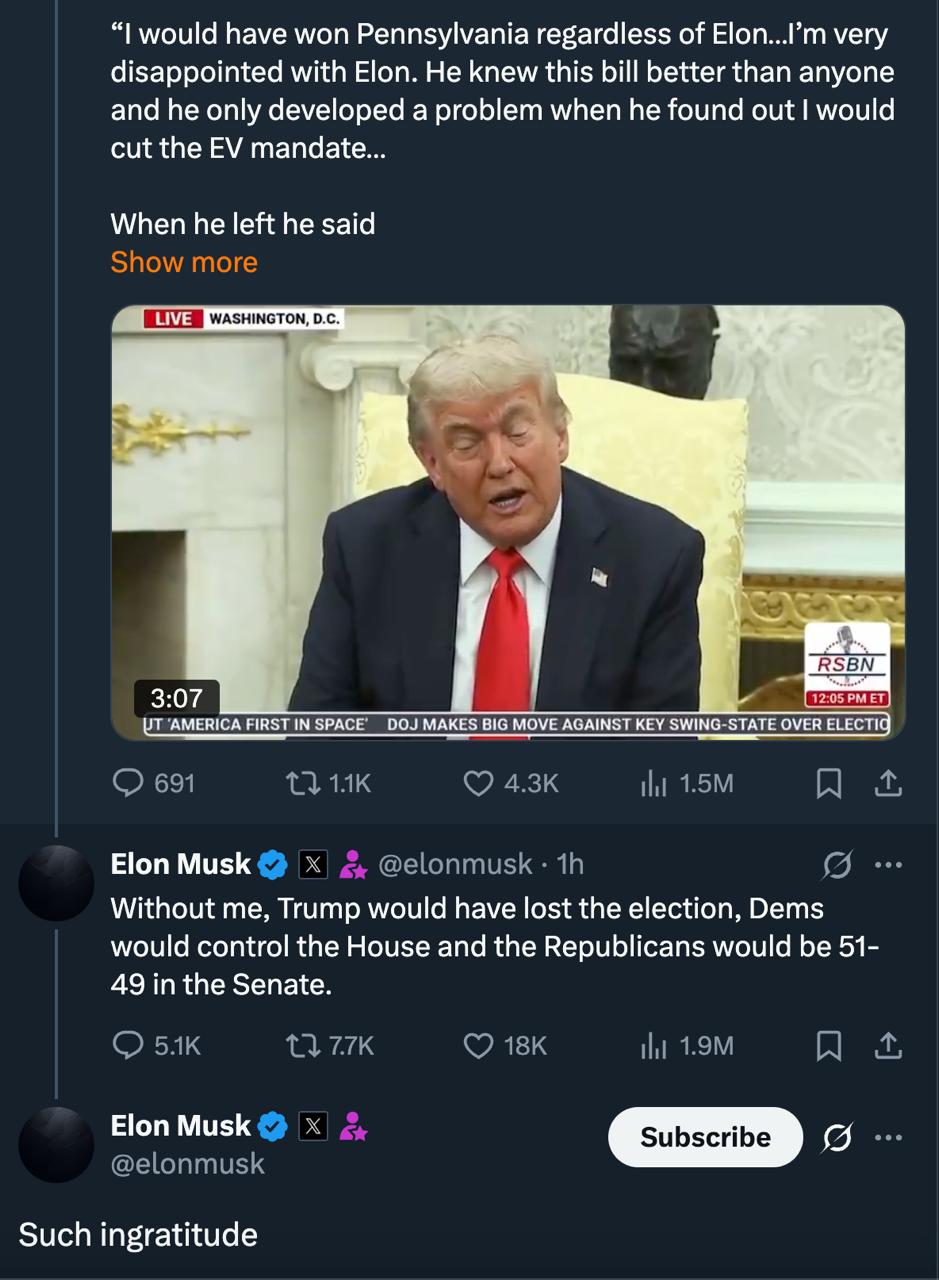
Task: Bookmark the Trump video post
Action: pos(828,784)
